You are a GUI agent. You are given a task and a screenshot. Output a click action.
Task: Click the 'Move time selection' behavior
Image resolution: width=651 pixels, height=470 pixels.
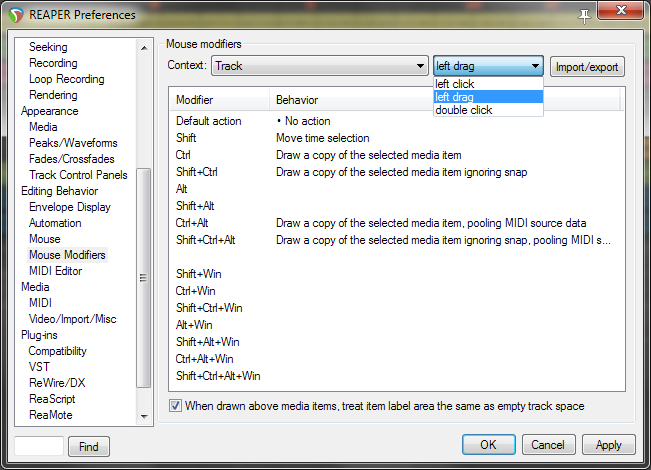pyautogui.click(x=323, y=138)
